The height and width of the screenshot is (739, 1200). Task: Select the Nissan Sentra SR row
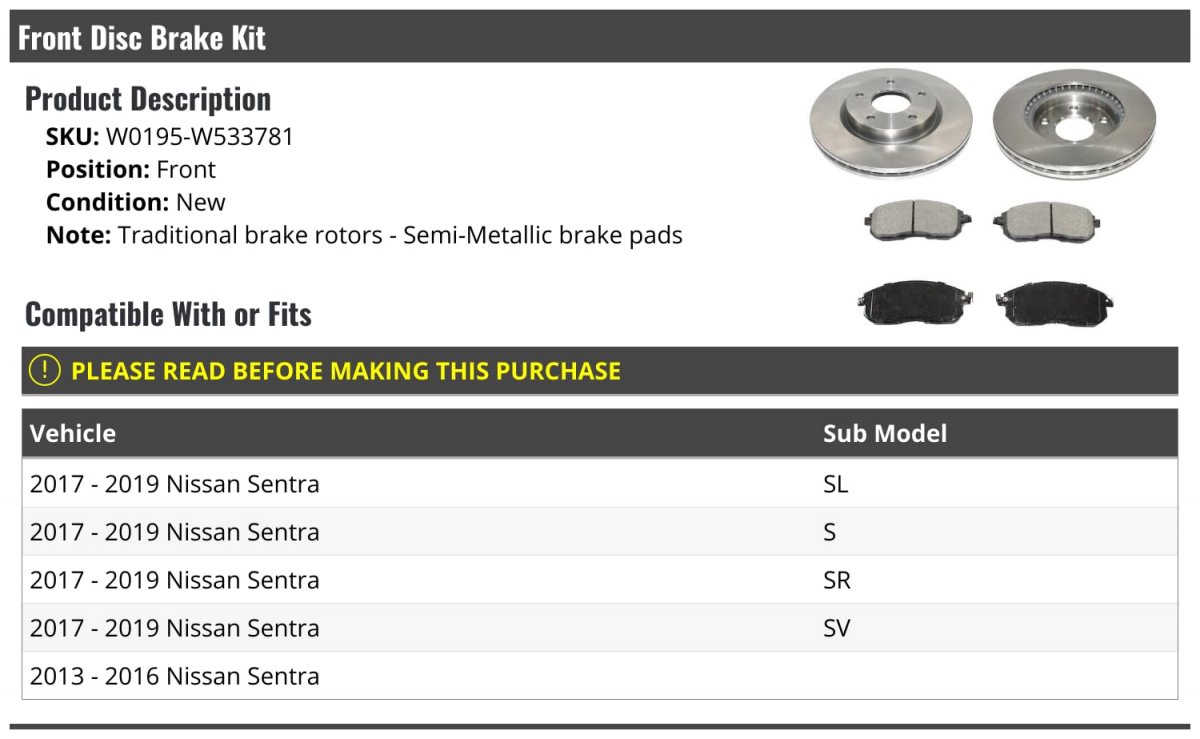[x=600, y=580]
